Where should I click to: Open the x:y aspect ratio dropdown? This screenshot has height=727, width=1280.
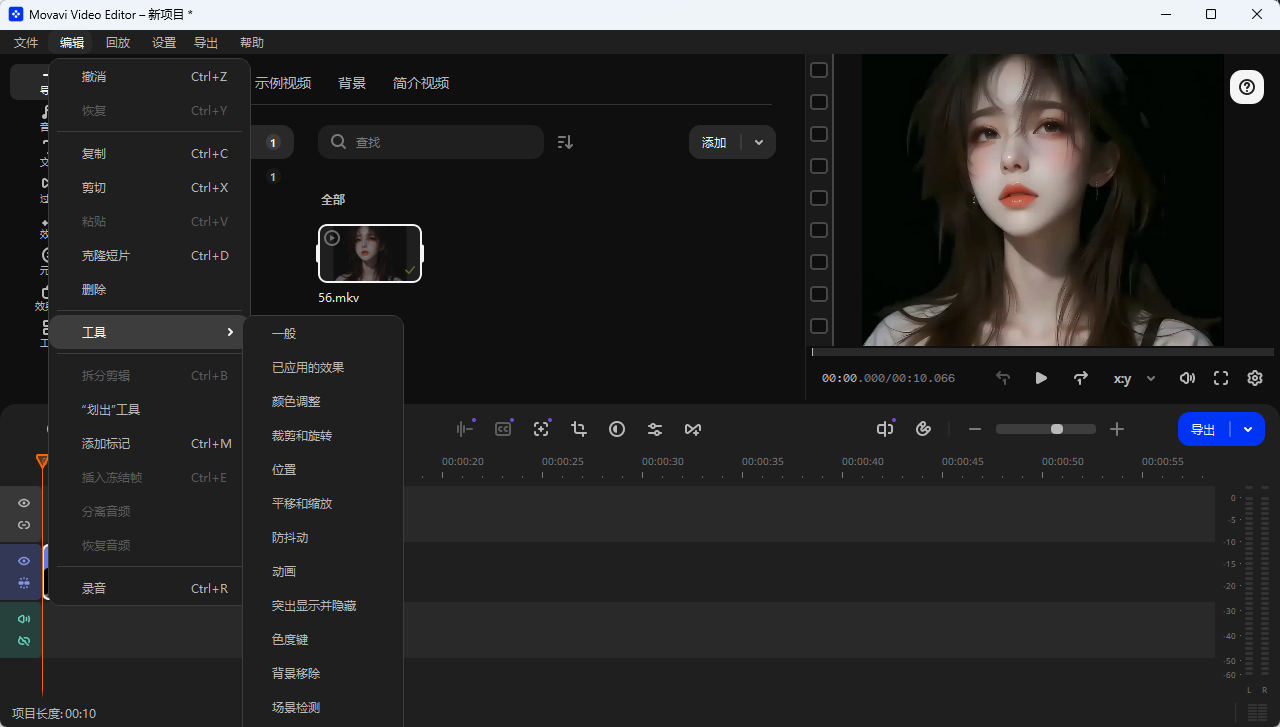tap(1134, 378)
